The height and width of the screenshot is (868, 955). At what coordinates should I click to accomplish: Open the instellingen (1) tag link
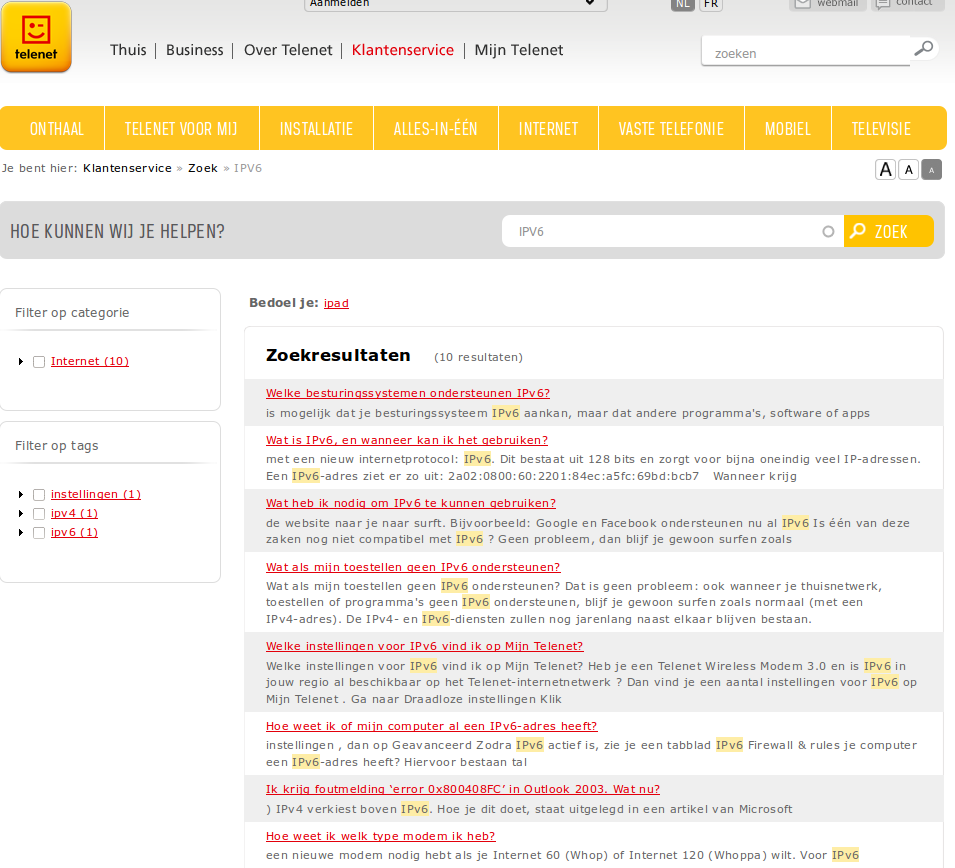[x=96, y=494]
